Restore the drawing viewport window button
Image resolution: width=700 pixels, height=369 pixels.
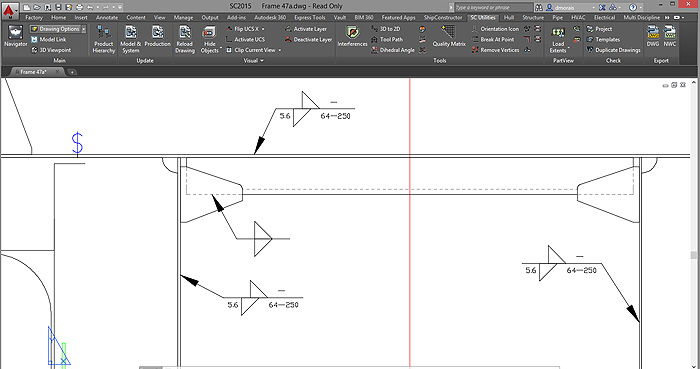(x=674, y=85)
